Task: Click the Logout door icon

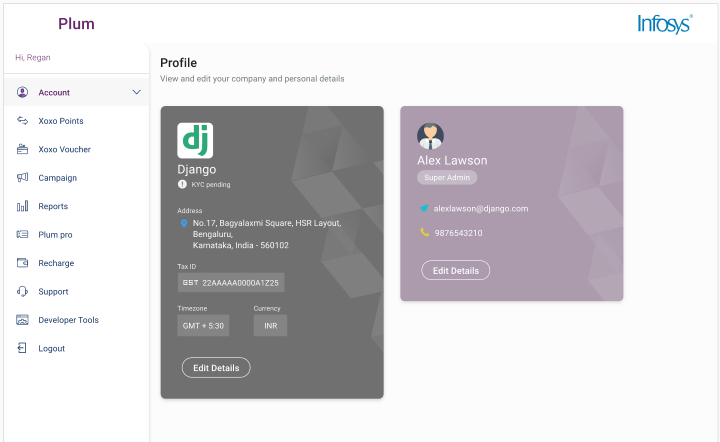Action: (22, 348)
